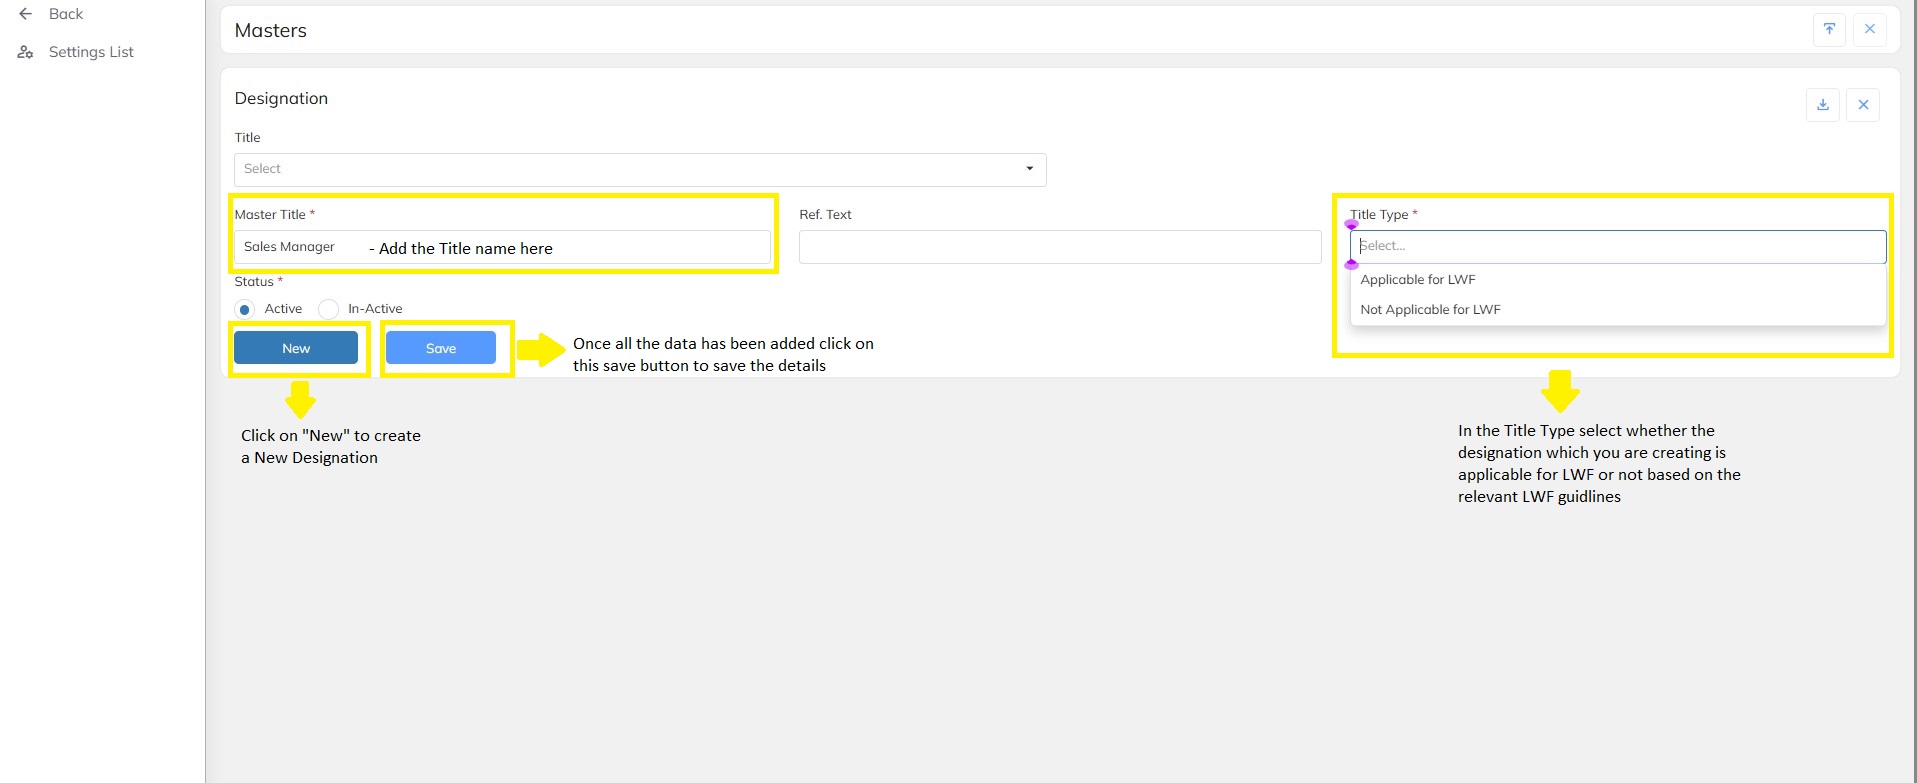1917x783 pixels.
Task: Choose 'Applicable for LWF' option
Action: pos(1618,280)
